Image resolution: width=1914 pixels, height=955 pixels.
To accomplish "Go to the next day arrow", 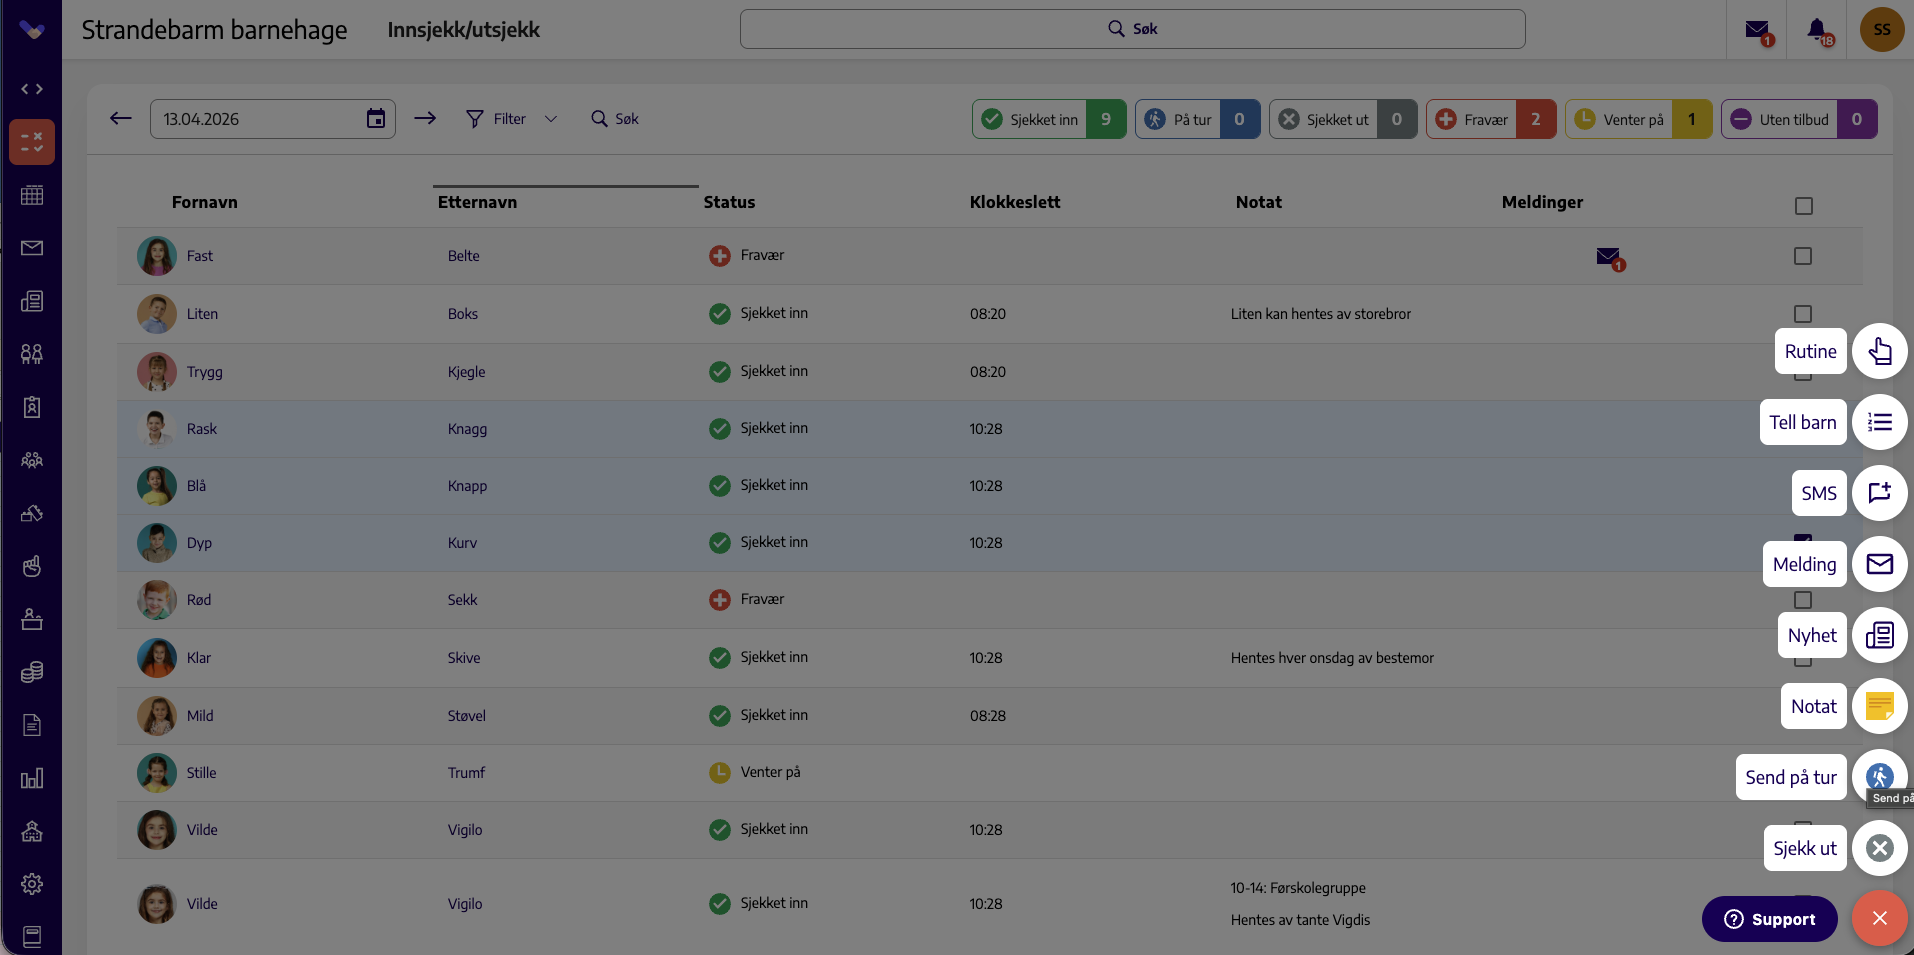I will (425, 118).
